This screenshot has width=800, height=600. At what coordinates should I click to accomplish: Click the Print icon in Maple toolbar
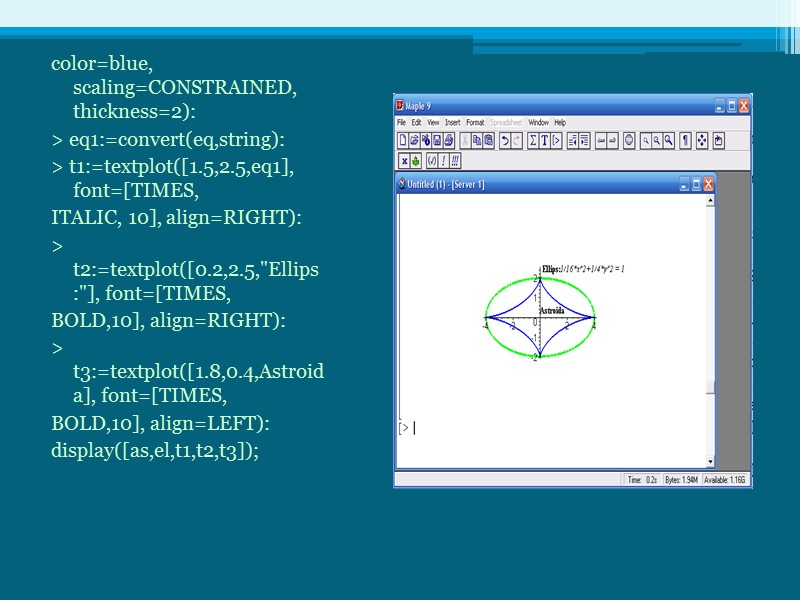click(x=449, y=140)
